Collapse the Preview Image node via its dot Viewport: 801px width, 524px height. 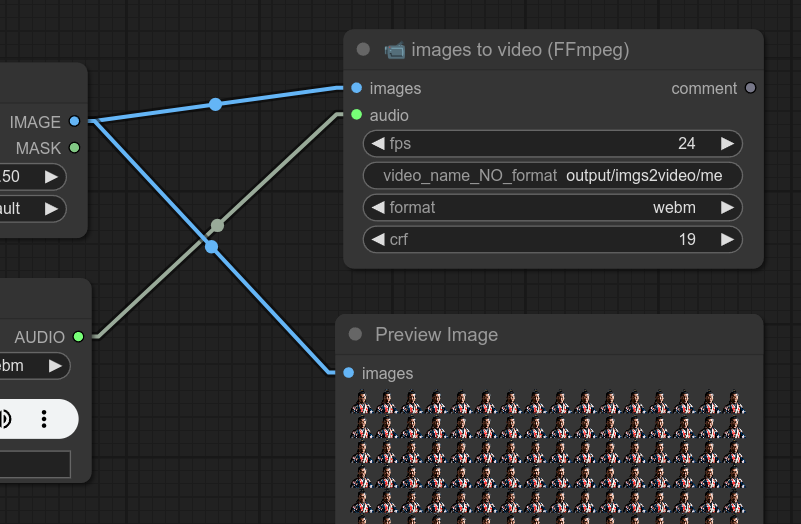tap(355, 335)
